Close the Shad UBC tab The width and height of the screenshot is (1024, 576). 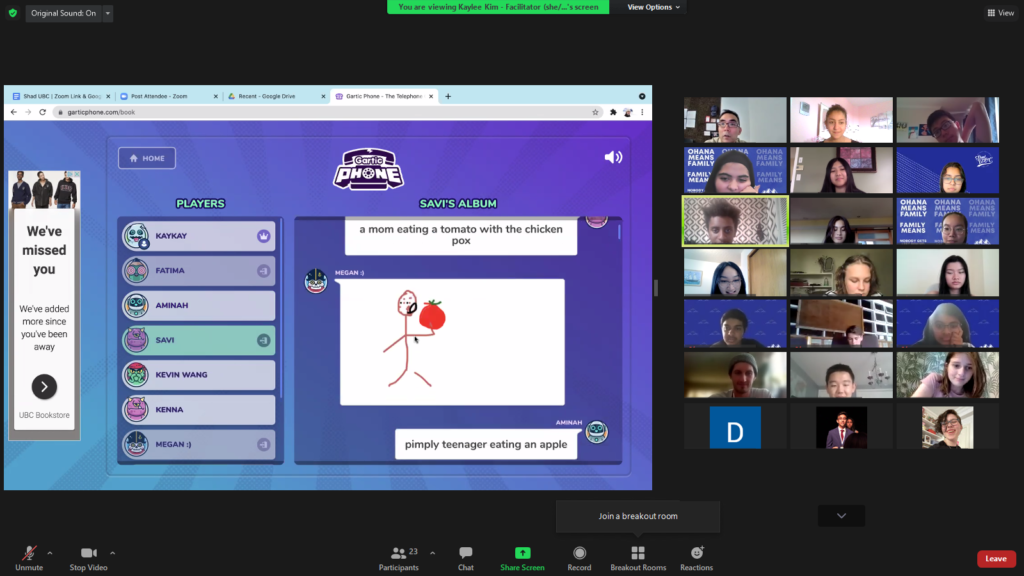[108, 96]
